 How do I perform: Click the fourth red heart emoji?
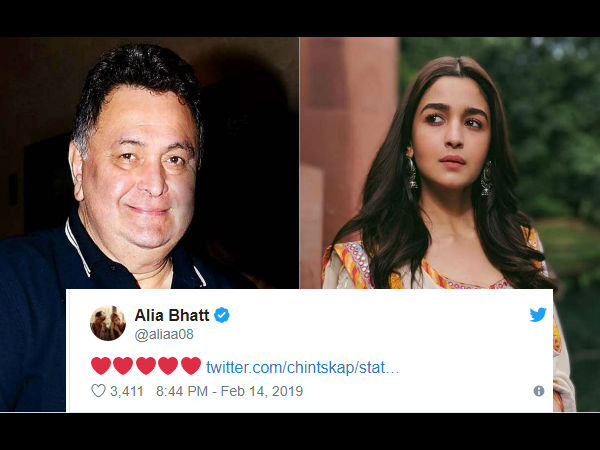coord(168,366)
